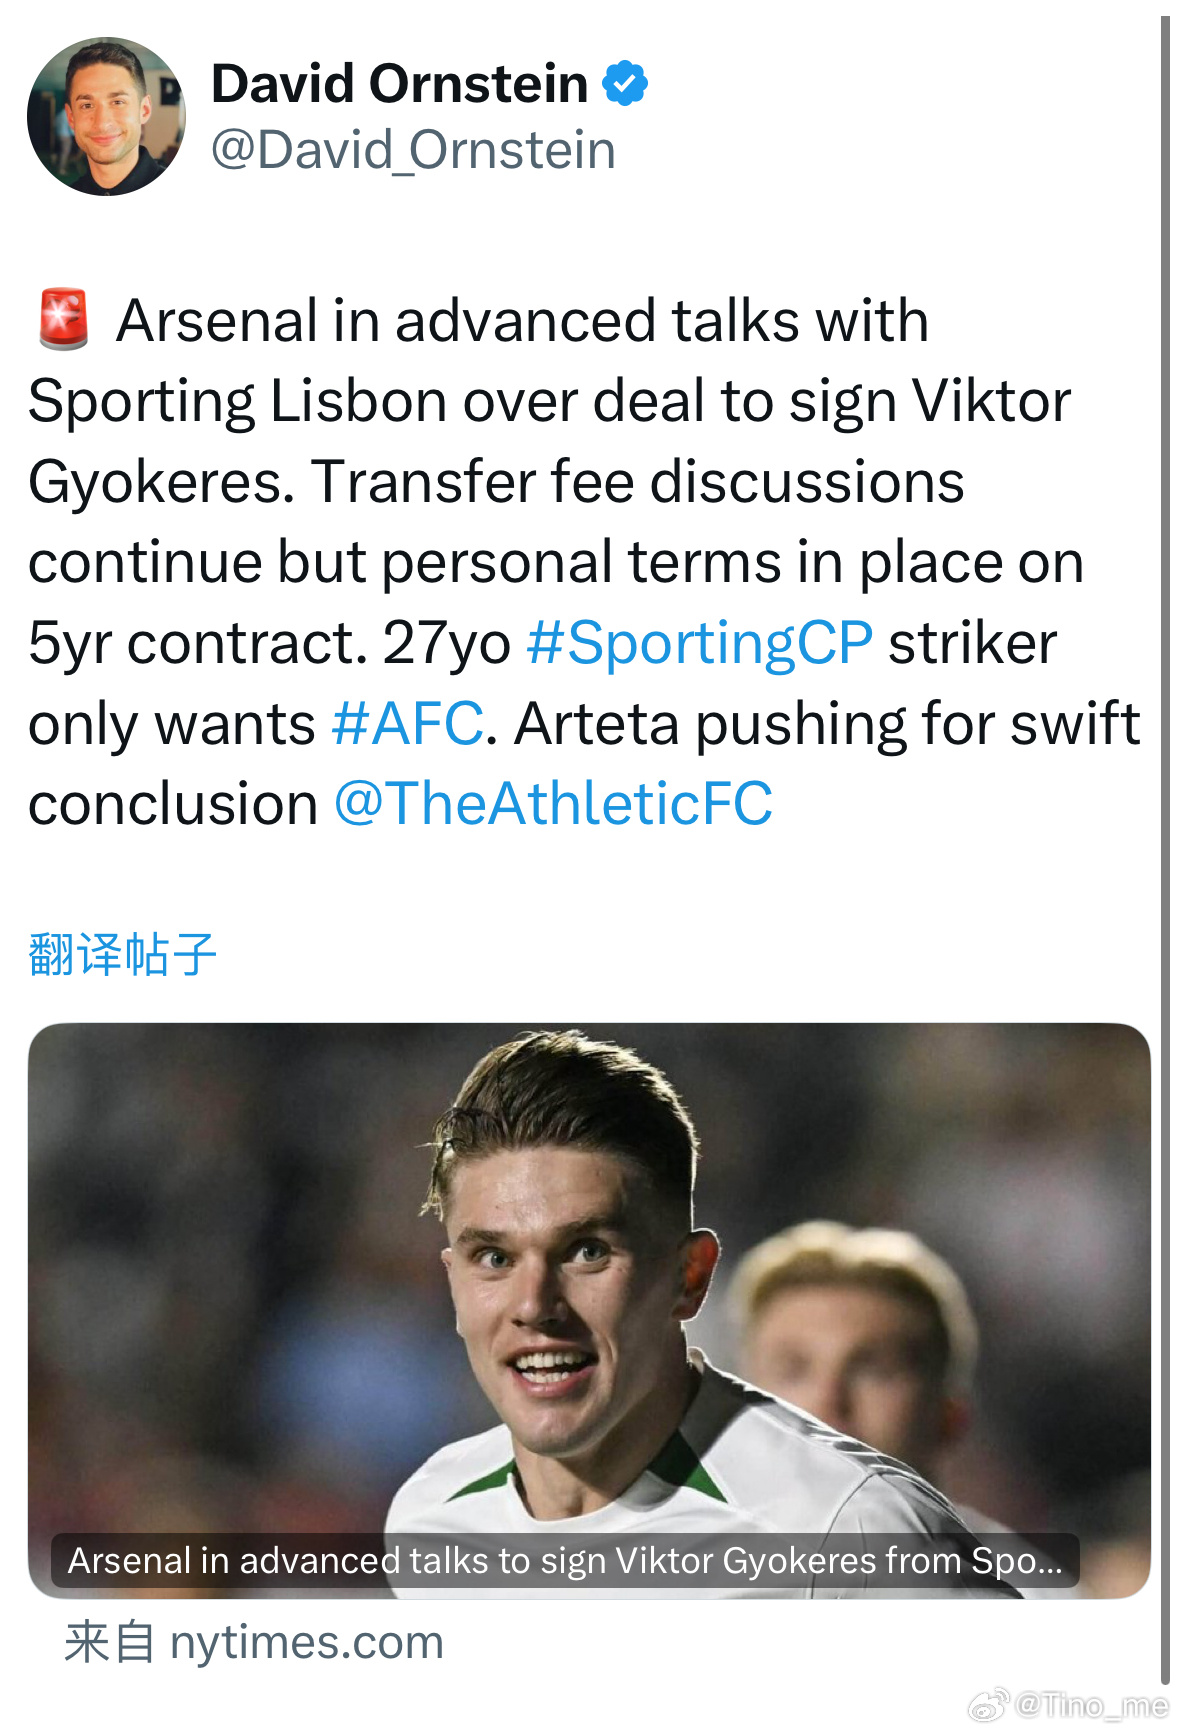
Task: Click the red siren emoji
Action: (x=64, y=320)
